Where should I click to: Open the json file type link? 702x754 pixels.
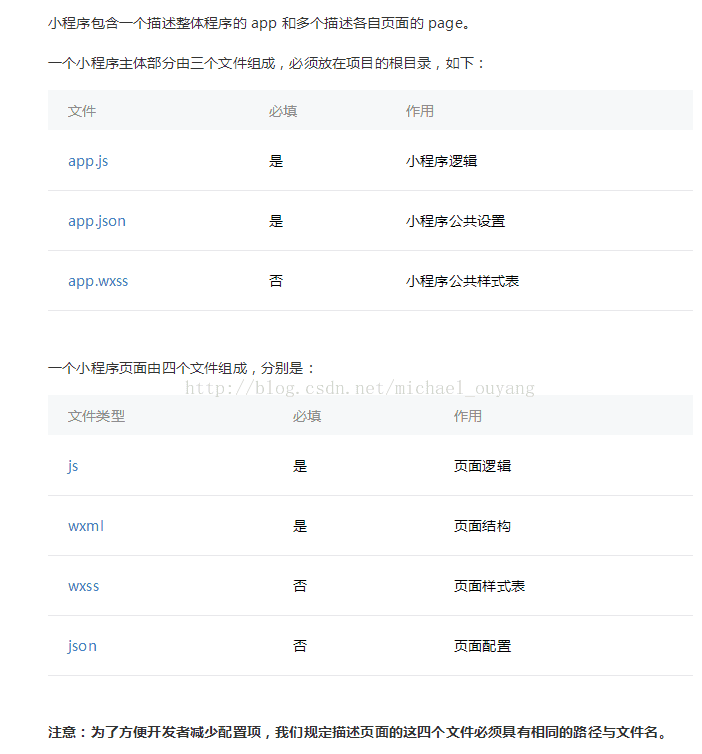click(82, 646)
